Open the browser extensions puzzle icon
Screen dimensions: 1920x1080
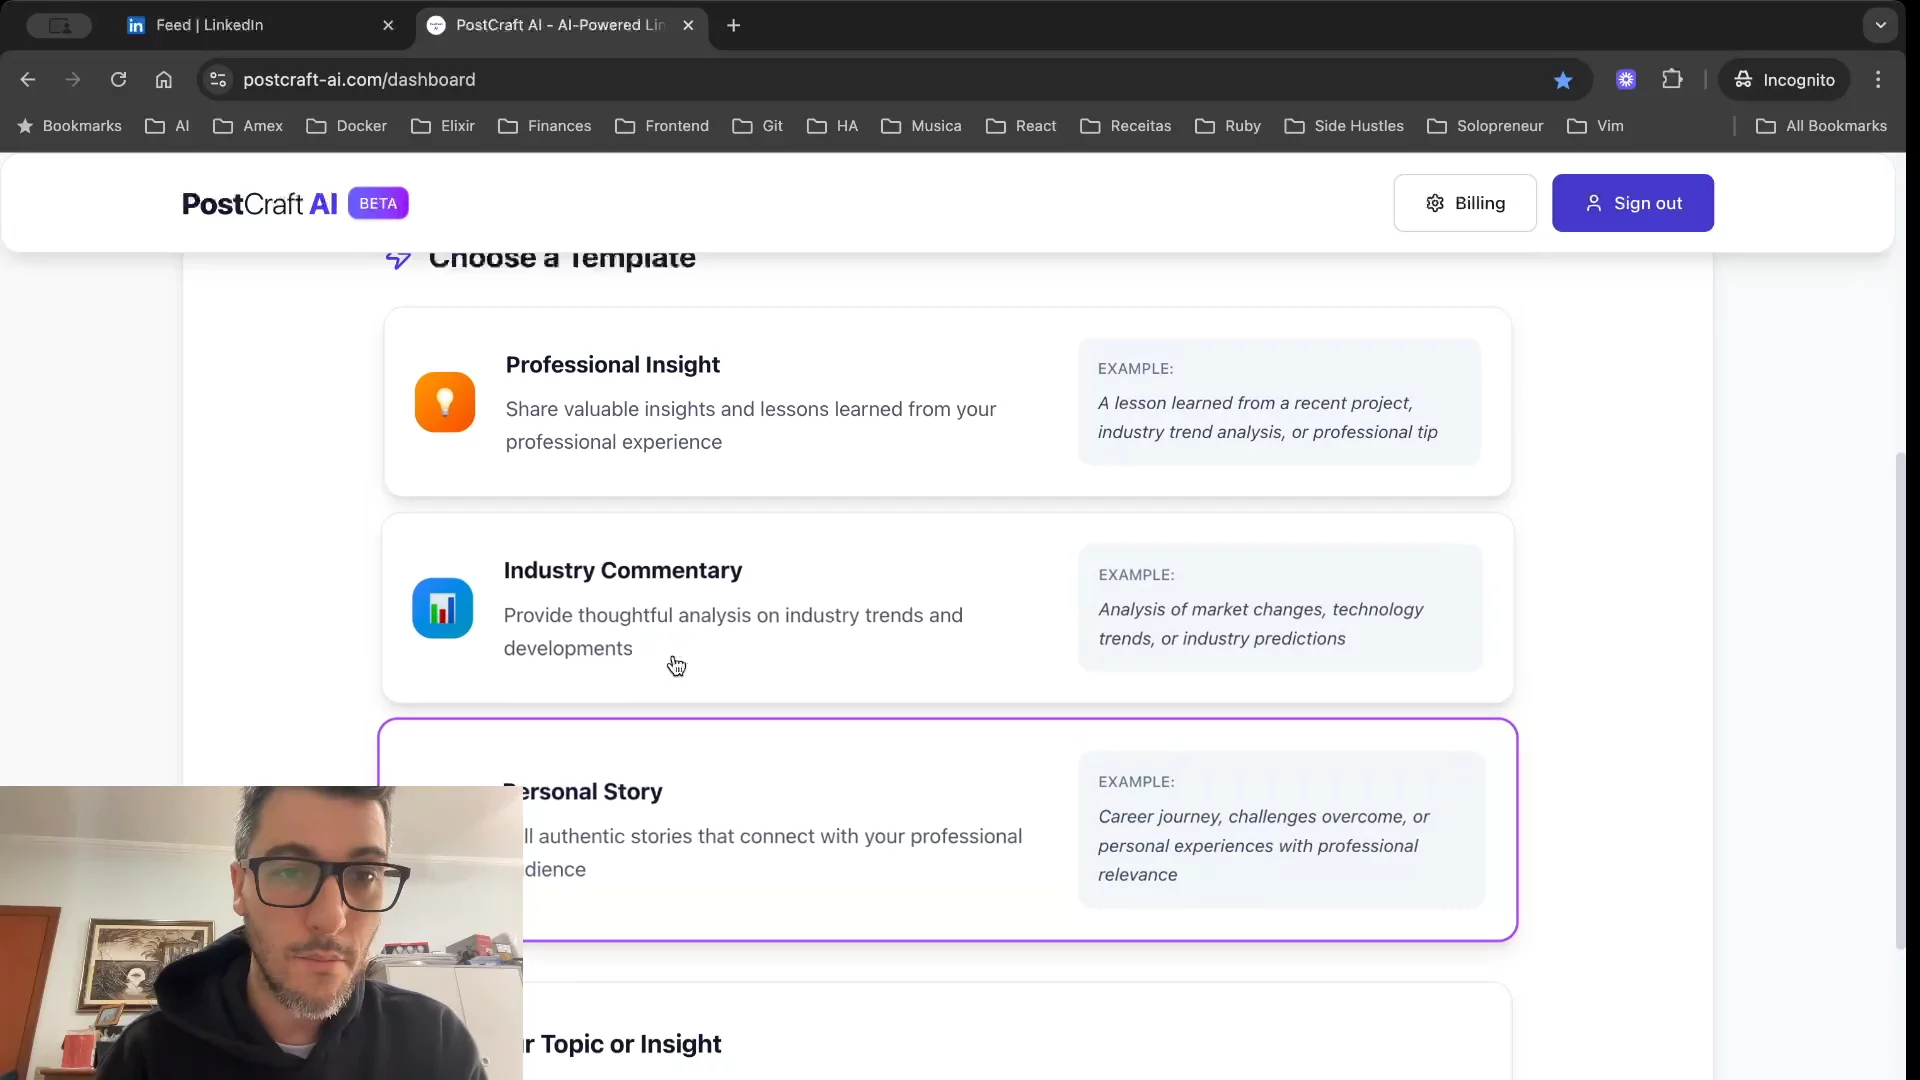click(1672, 79)
